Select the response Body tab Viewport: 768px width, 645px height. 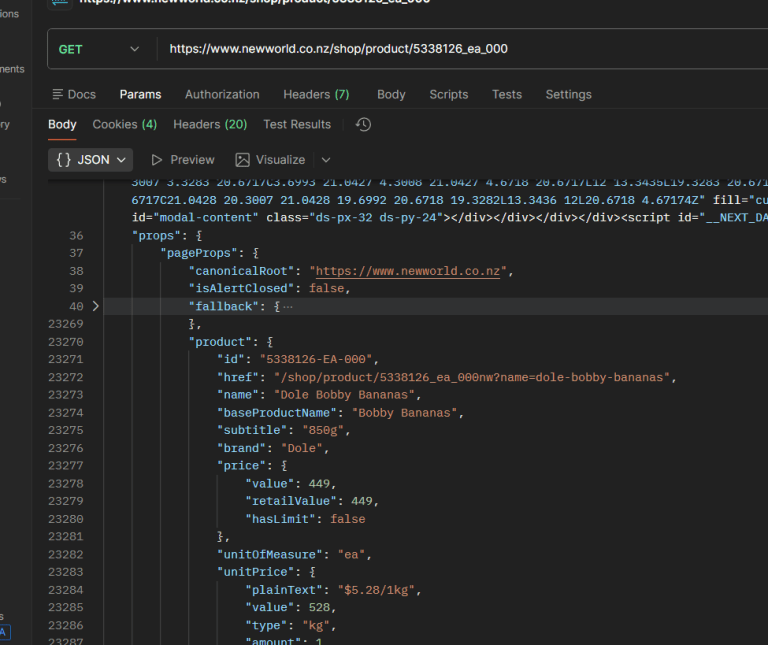(x=62, y=124)
